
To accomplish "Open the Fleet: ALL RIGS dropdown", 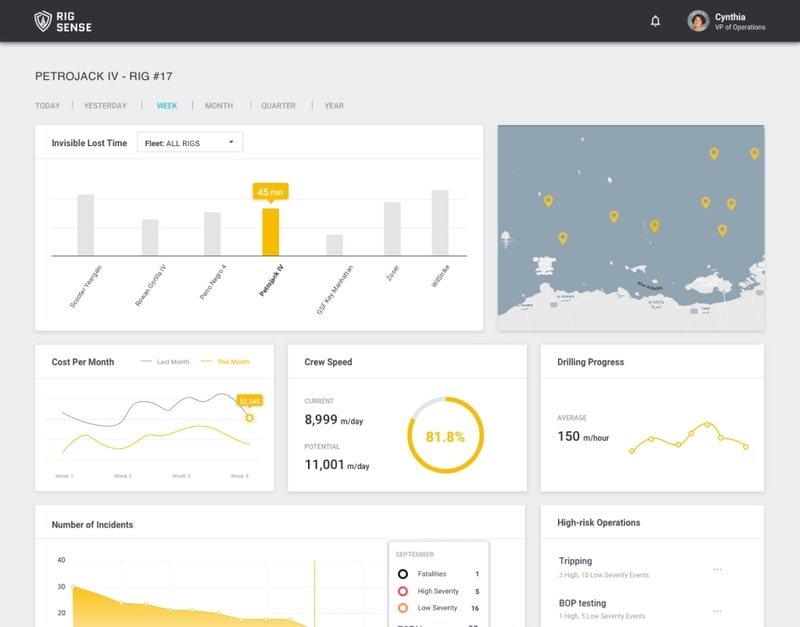I will click(x=190, y=142).
